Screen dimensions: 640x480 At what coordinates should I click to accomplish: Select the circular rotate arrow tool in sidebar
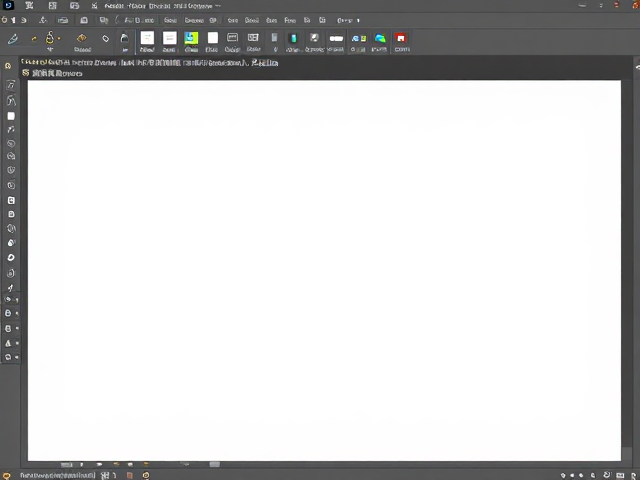tap(8, 357)
